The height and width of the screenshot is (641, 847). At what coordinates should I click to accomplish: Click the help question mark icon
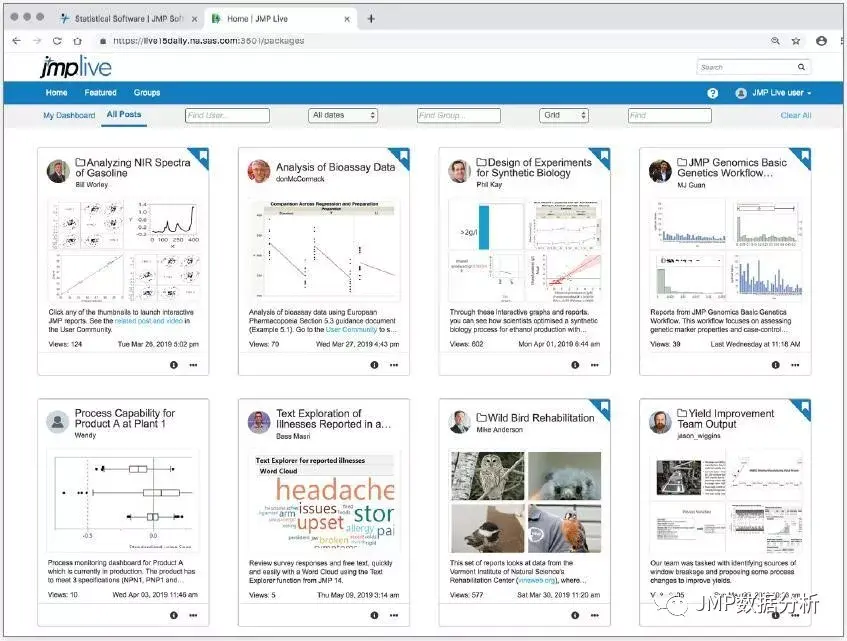tap(712, 93)
